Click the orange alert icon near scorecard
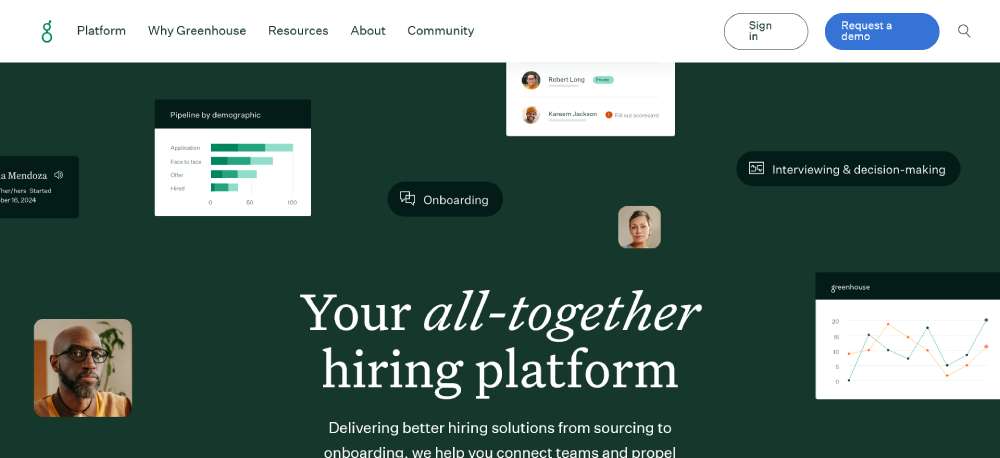 click(x=608, y=115)
